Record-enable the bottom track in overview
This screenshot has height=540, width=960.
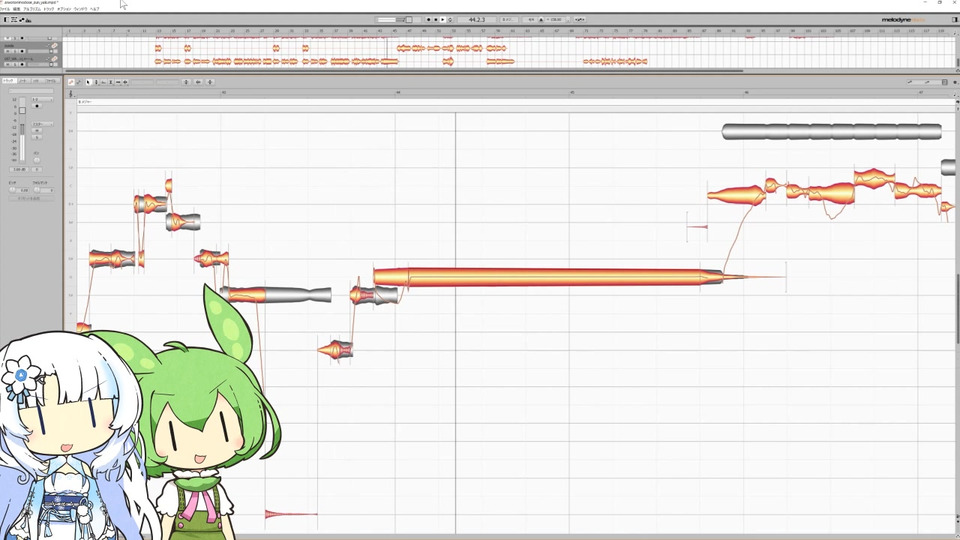(22, 64)
